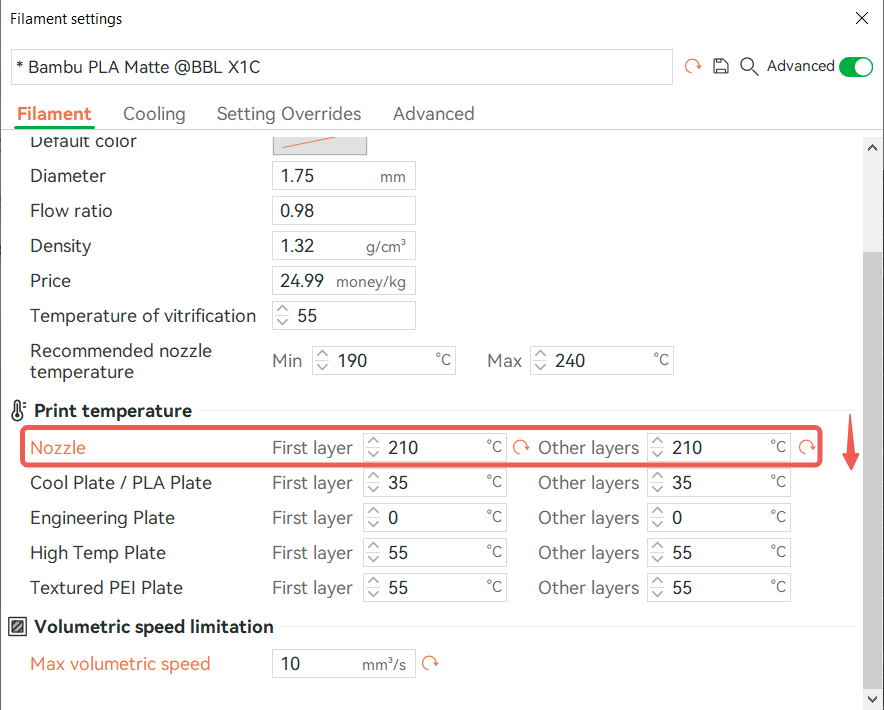Image resolution: width=884 pixels, height=710 pixels.
Task: Click Cool Plate Other layers spinner
Action: (657, 483)
